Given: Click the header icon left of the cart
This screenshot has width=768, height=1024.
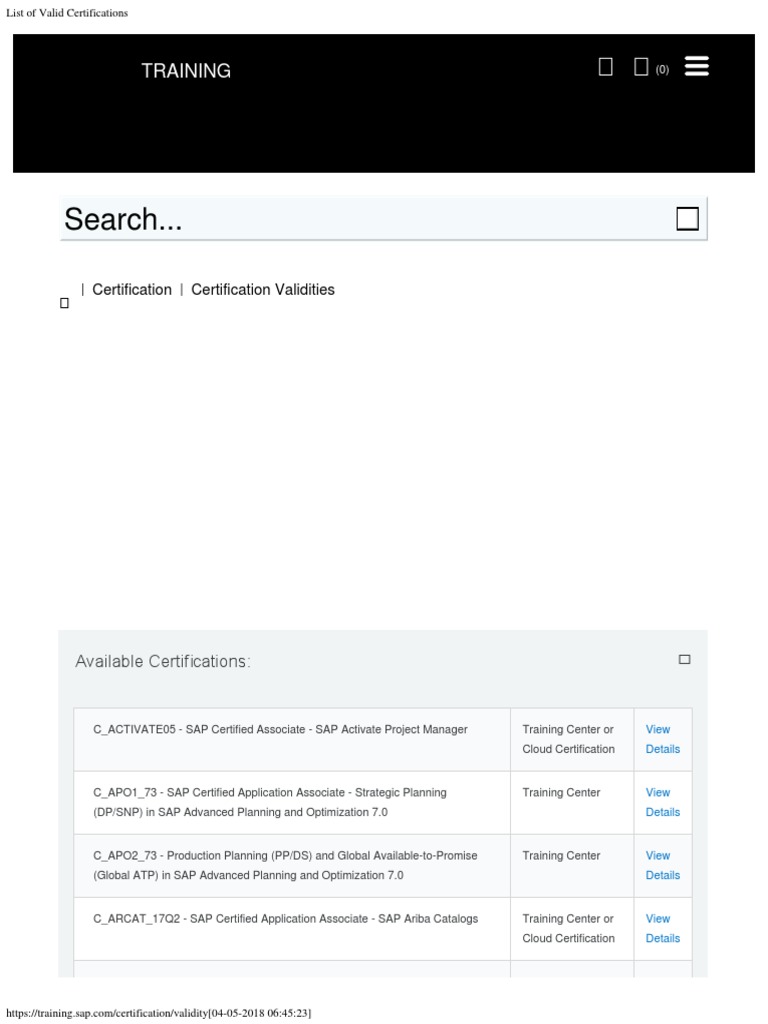Looking at the screenshot, I should [x=605, y=67].
